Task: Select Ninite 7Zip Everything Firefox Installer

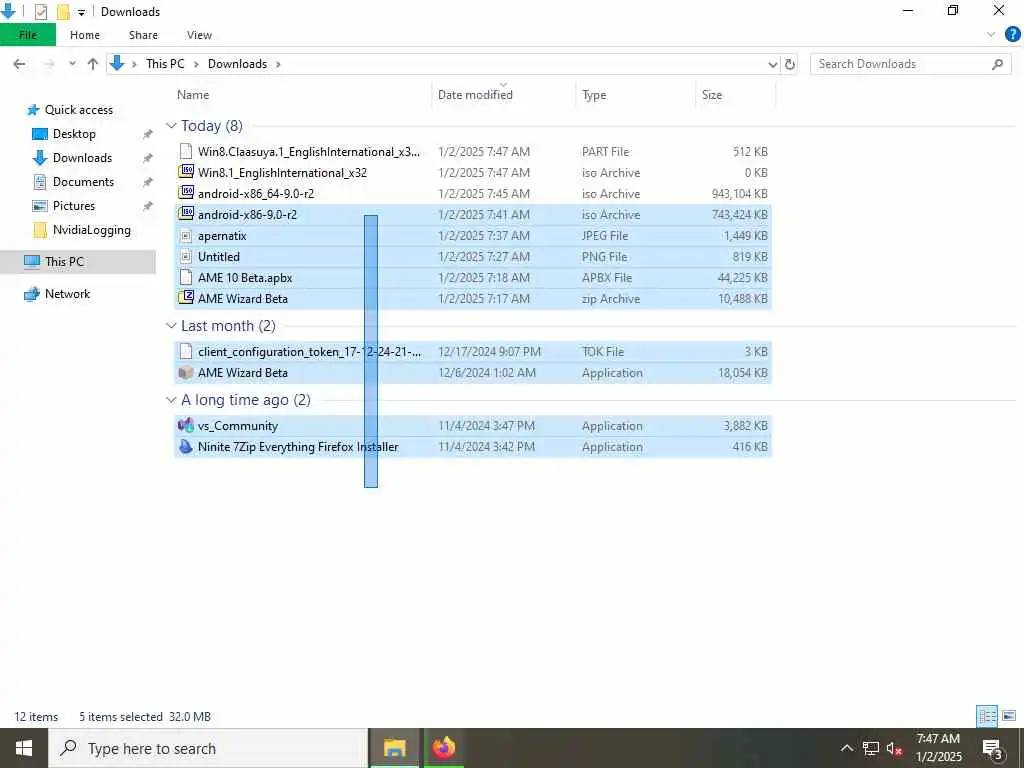Action: [298, 447]
